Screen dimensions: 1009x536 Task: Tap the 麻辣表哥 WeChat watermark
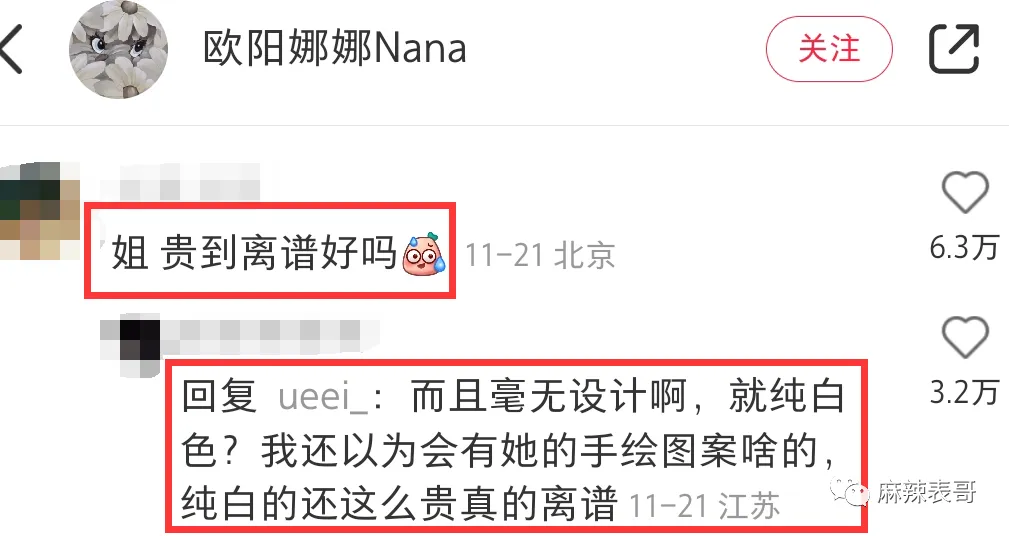tap(903, 492)
